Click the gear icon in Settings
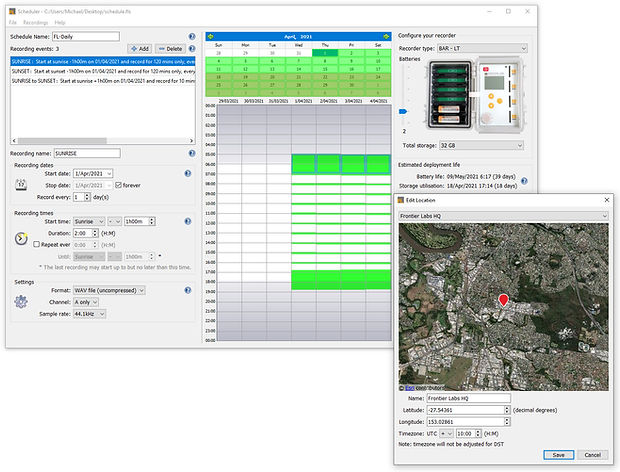Image resolution: width=620 pixels, height=472 pixels. (21, 302)
